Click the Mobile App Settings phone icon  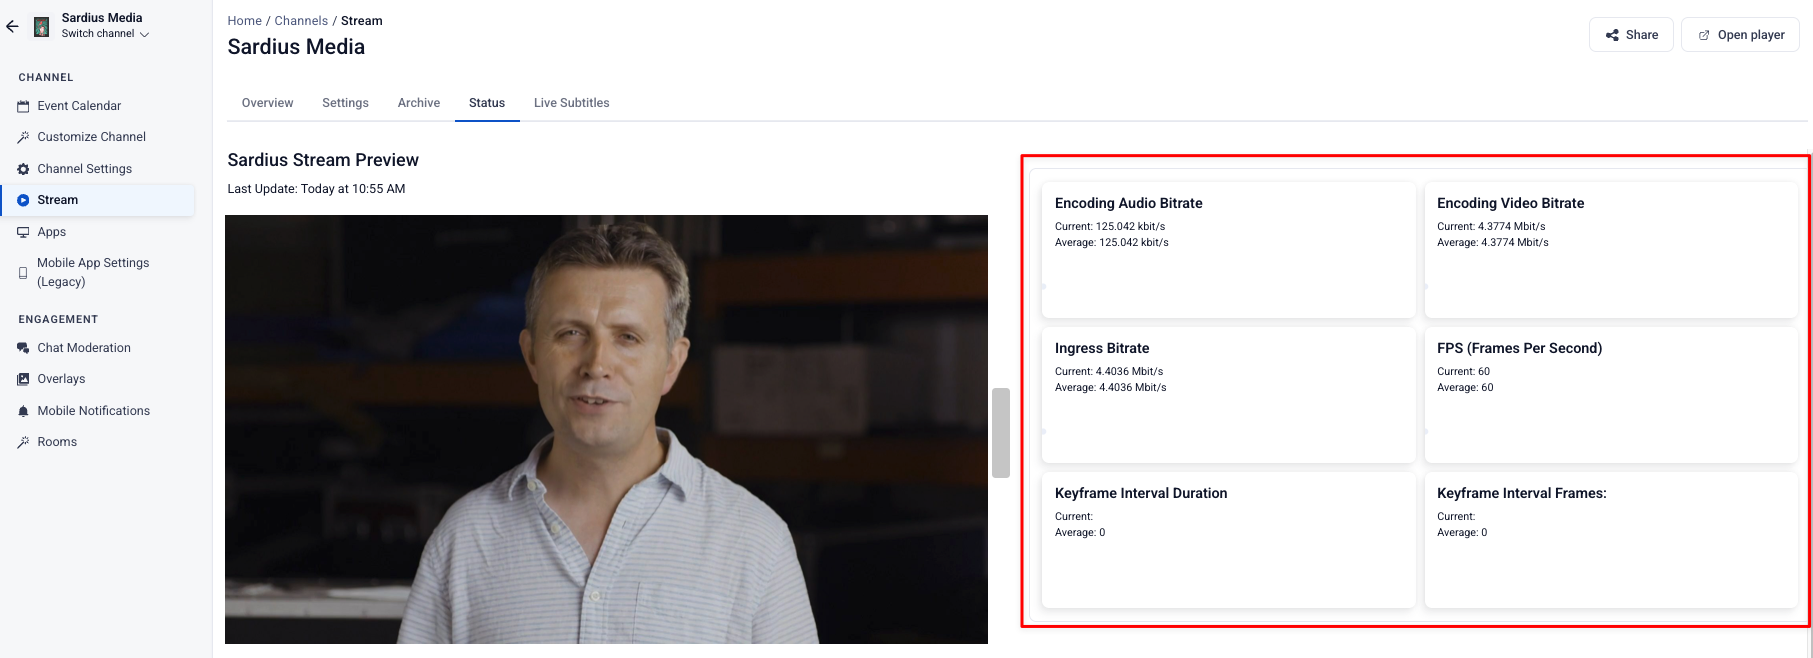coord(23,272)
